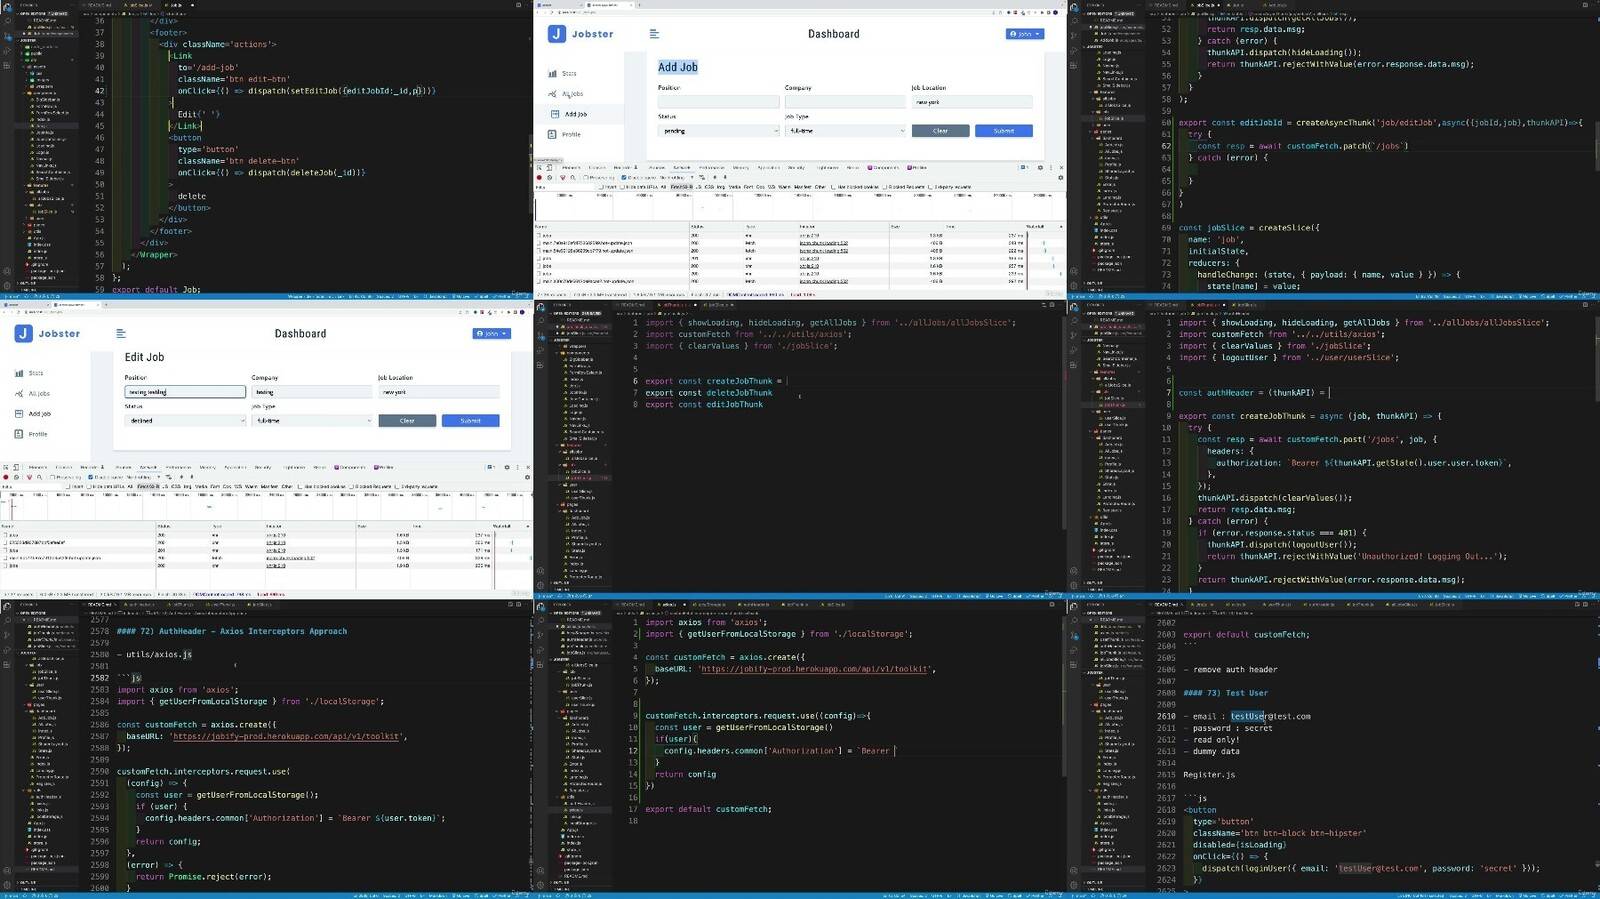Toggle device toolbar icon in Add Job DevTools

coord(549,167)
